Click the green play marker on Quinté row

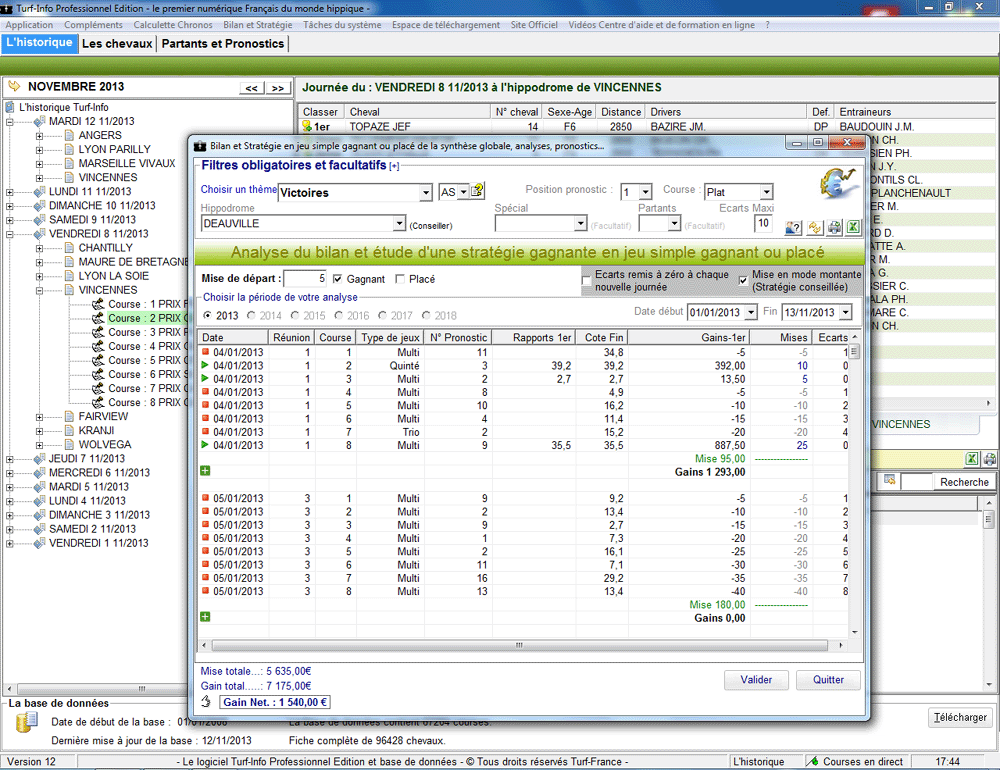(205, 366)
